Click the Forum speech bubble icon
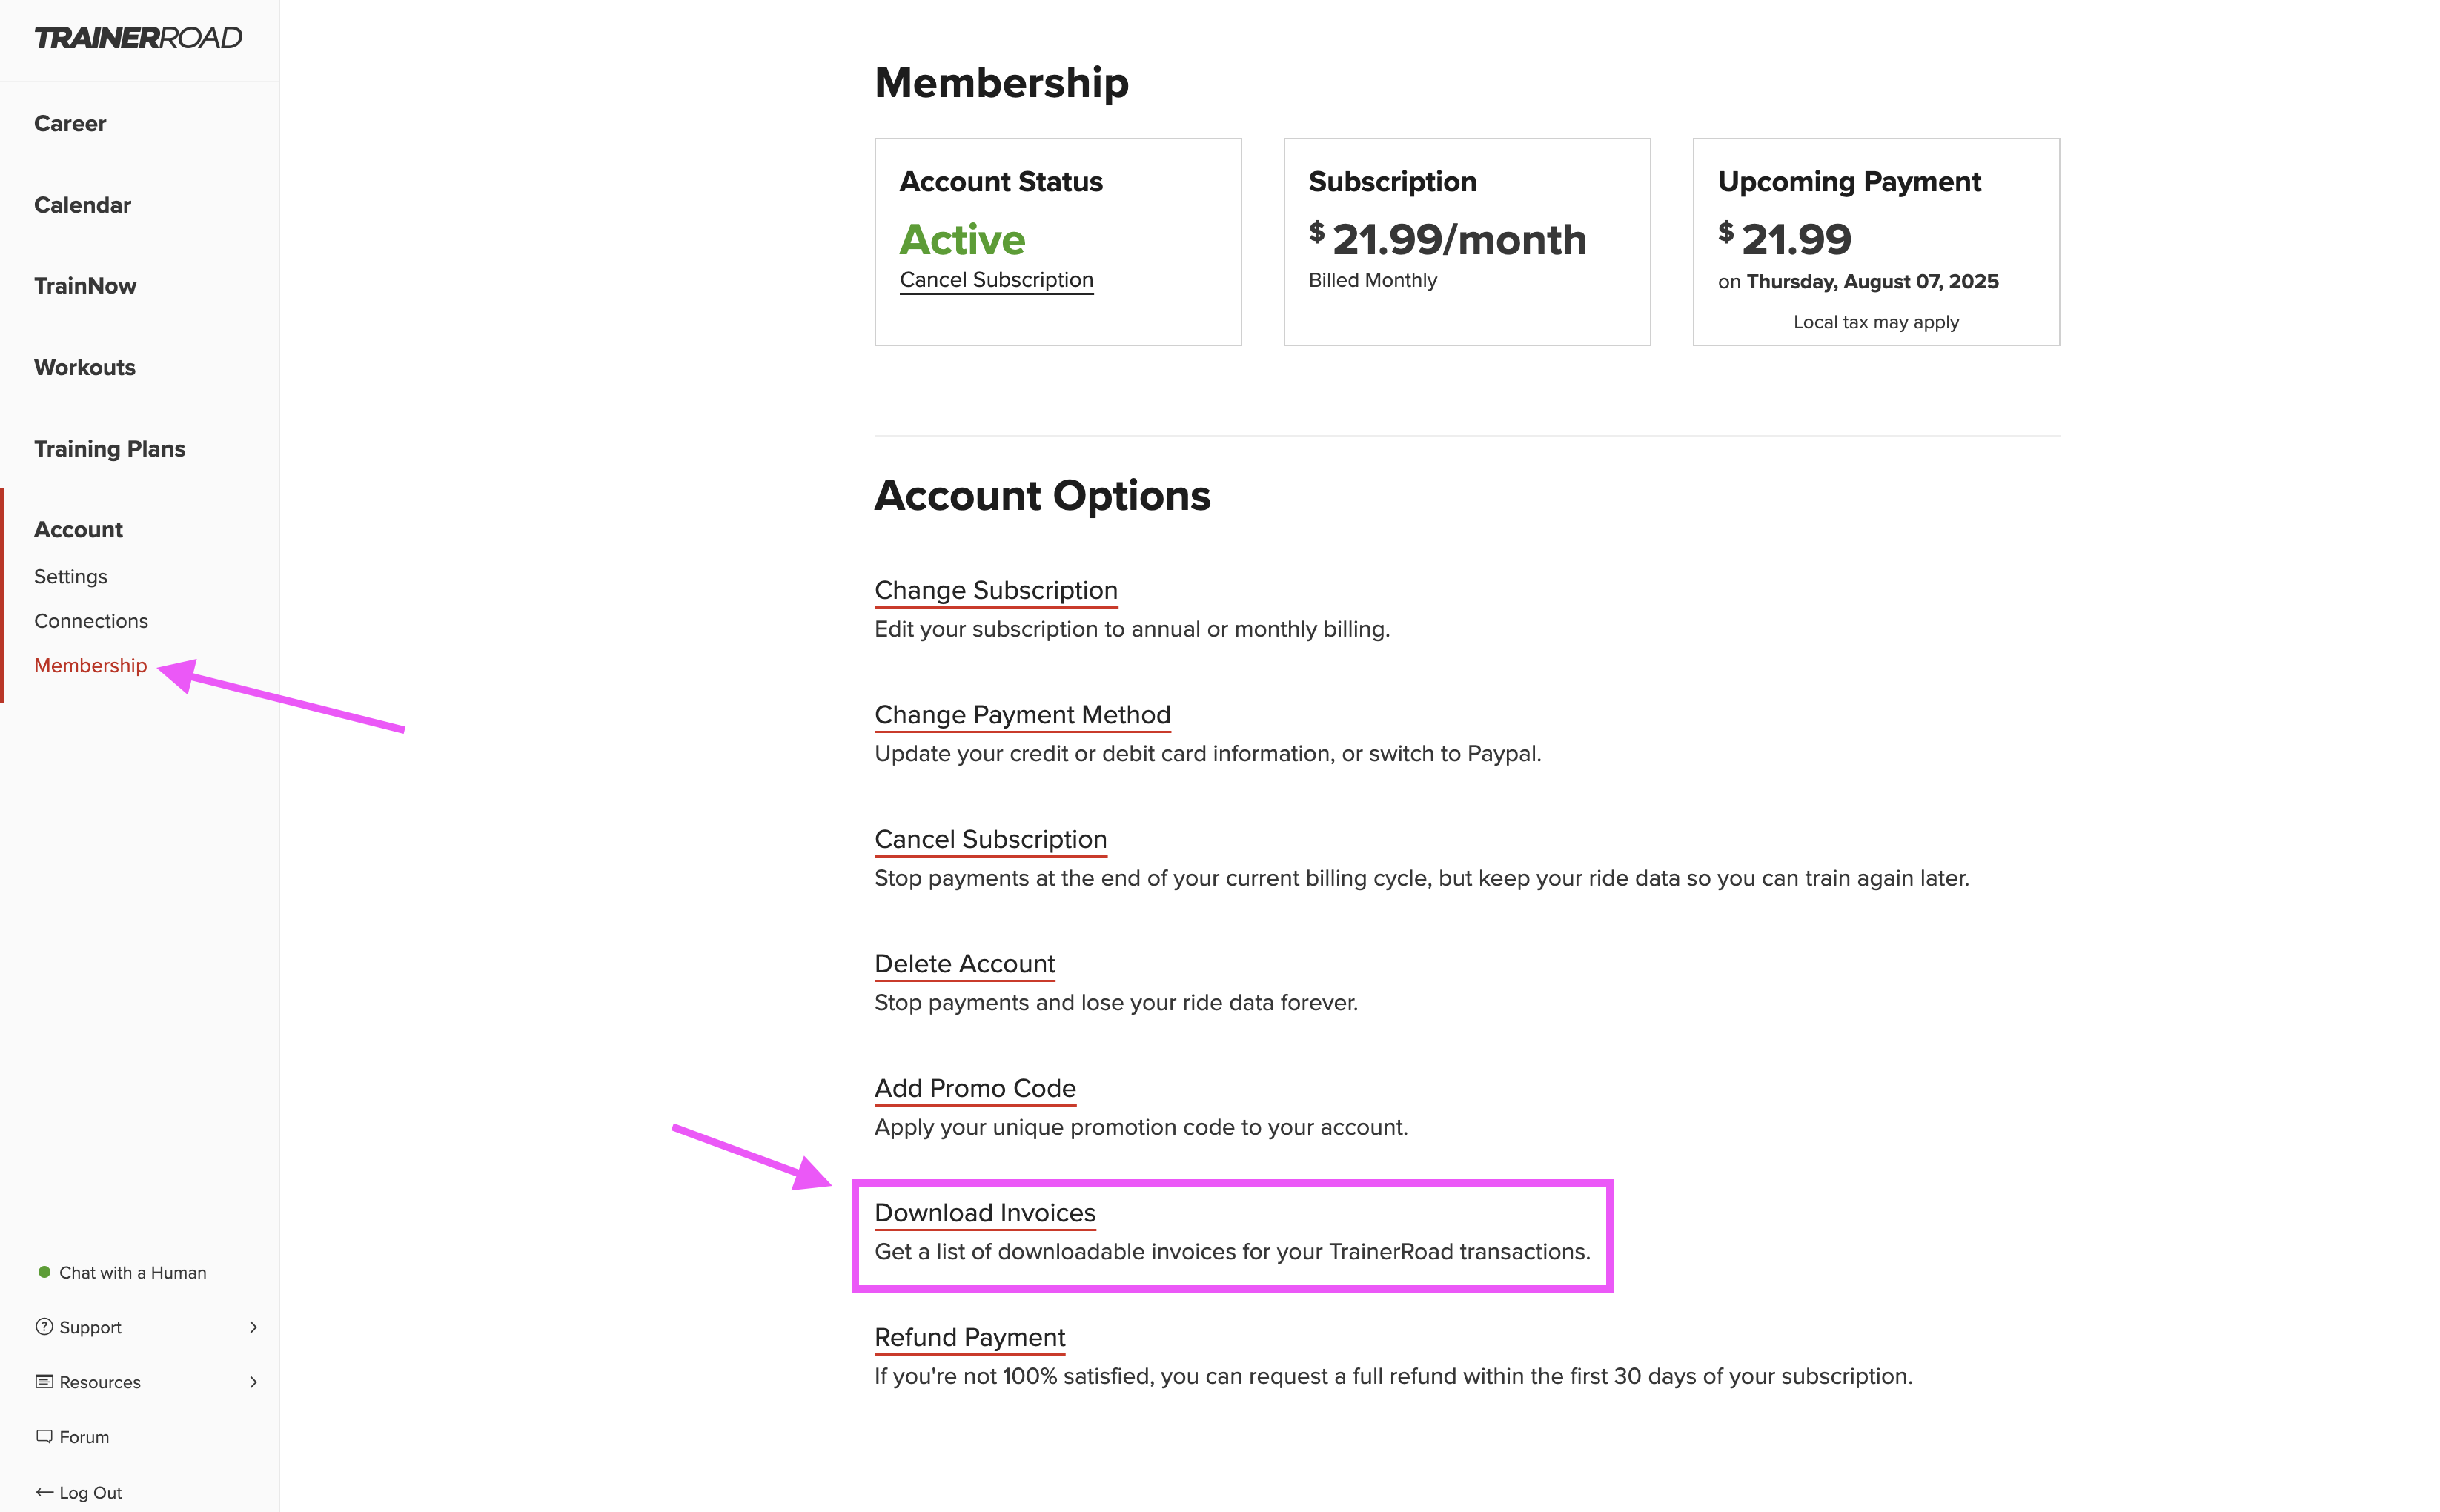The height and width of the screenshot is (1512, 2440). pos(44,1436)
